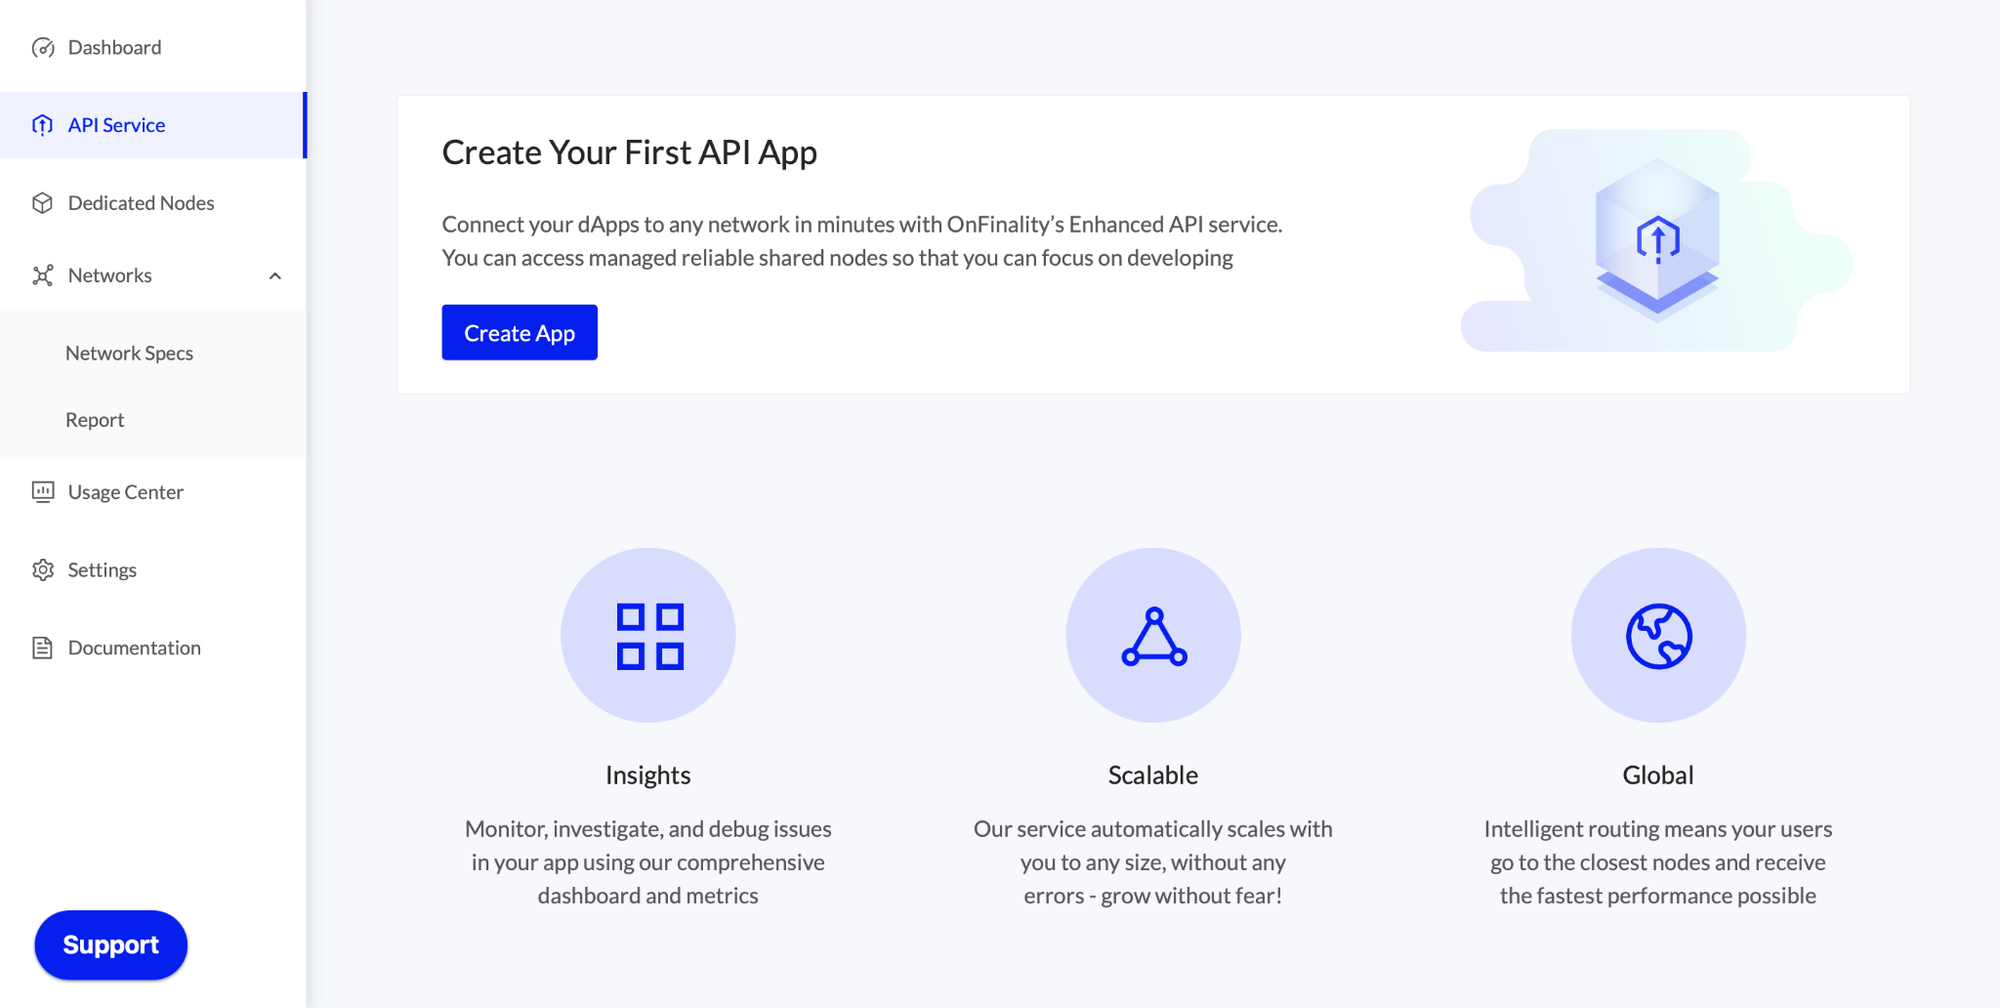Open the Usage Center page
The width and height of the screenshot is (2000, 1008).
coord(124,491)
